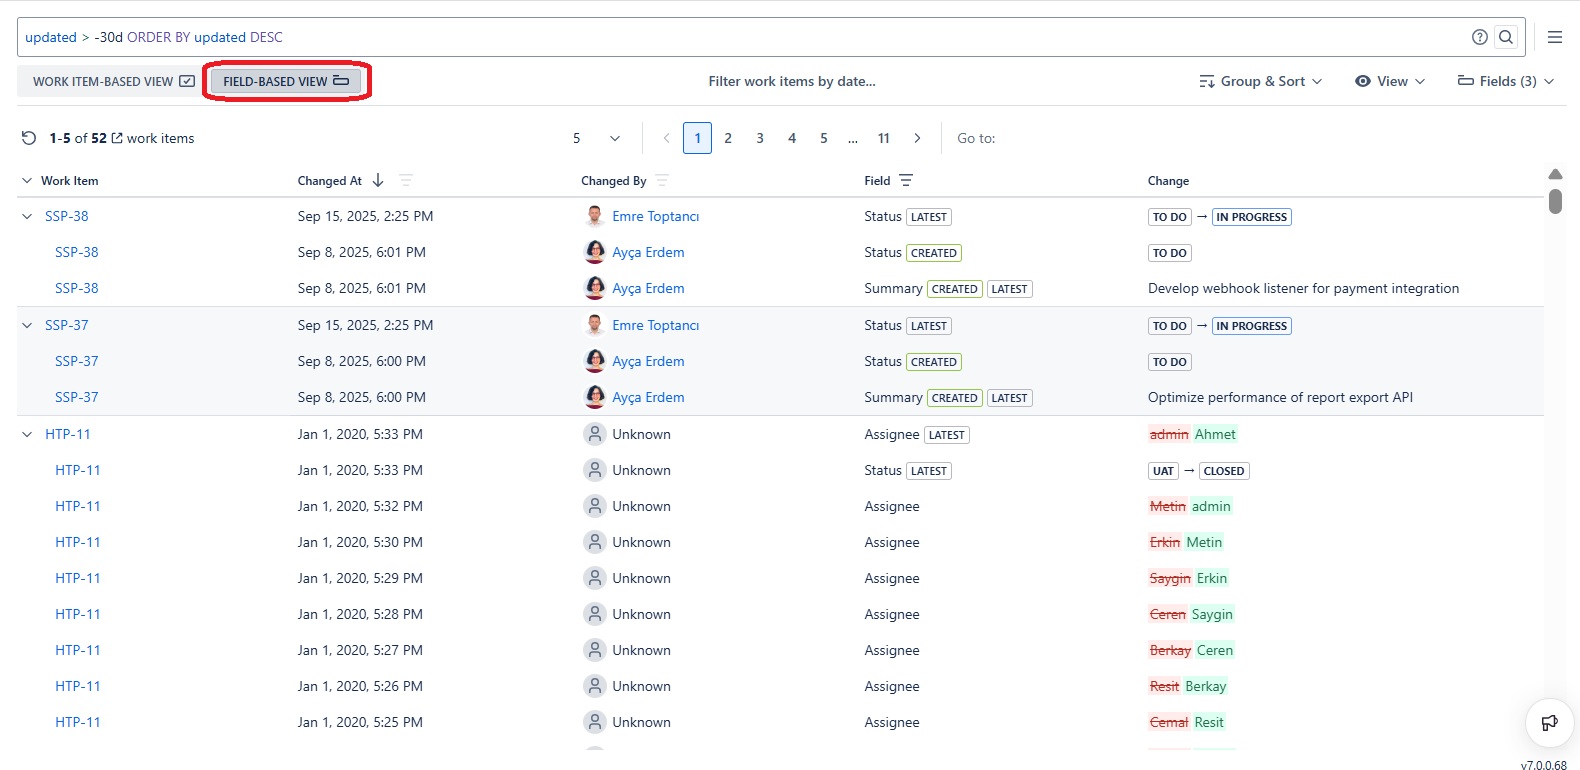Go to page 11
Viewport: 1580px width, 770px height.
pos(884,138)
